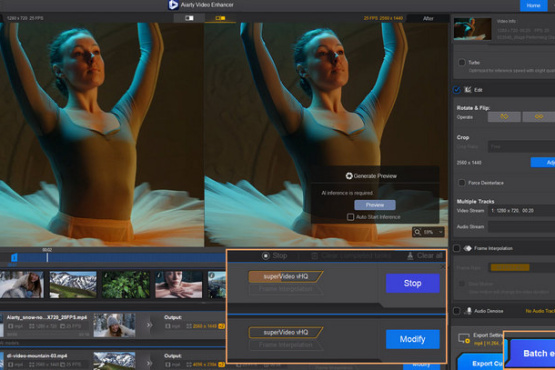Click the 1280 x 720 25 FPS source info
555x370 pixels.
[x=25, y=18]
